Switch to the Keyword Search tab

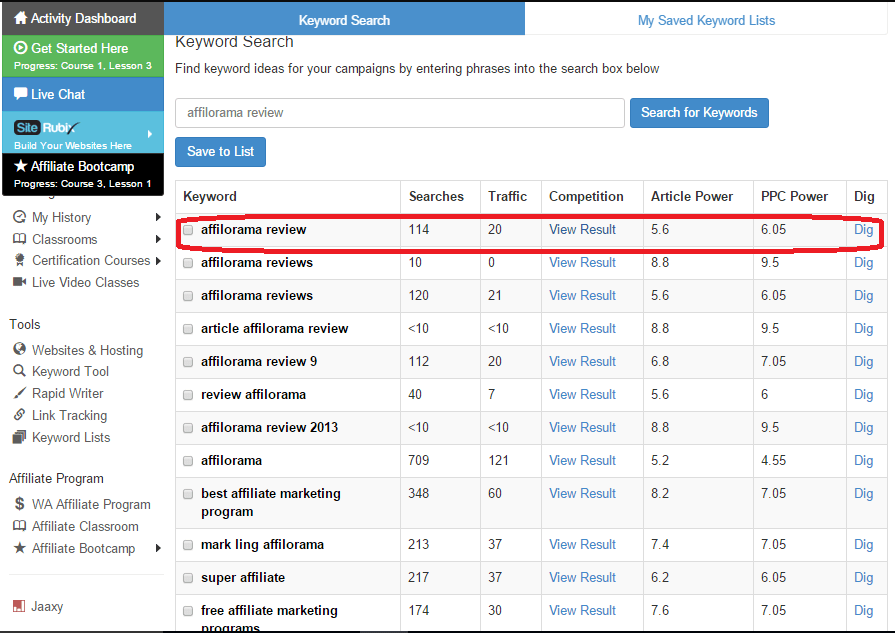tap(344, 20)
